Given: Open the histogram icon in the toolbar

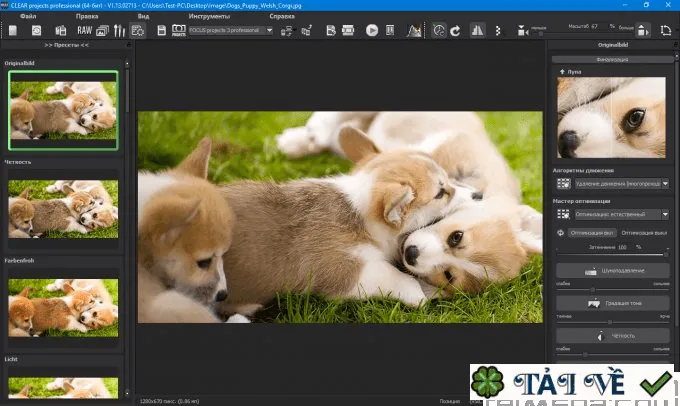Looking at the screenshot, I should (414, 30).
